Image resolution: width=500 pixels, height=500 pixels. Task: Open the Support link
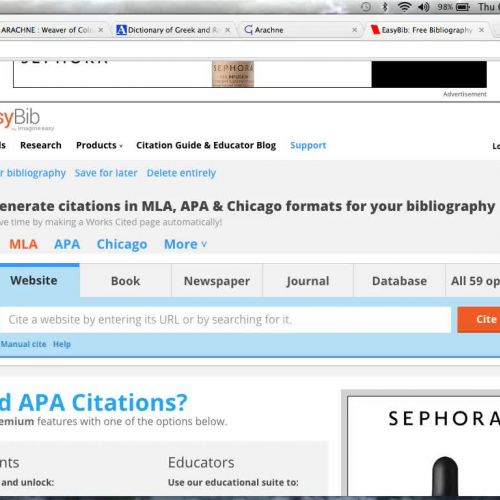pos(308,145)
